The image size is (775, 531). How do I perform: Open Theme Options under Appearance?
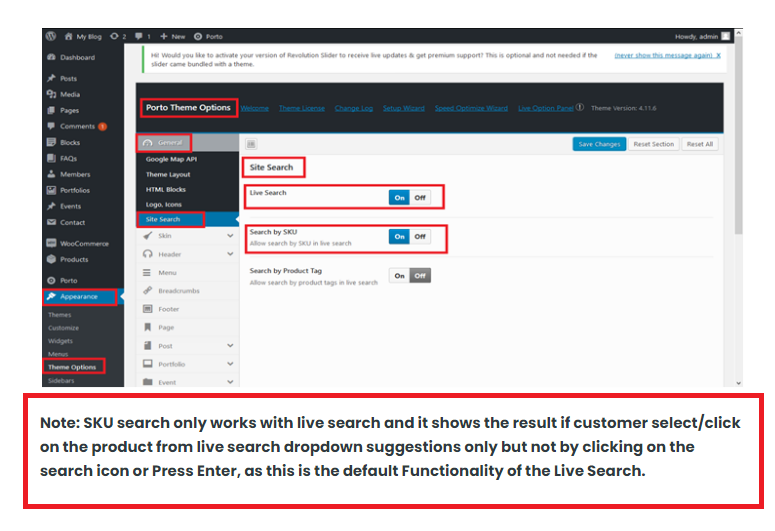pos(72,367)
